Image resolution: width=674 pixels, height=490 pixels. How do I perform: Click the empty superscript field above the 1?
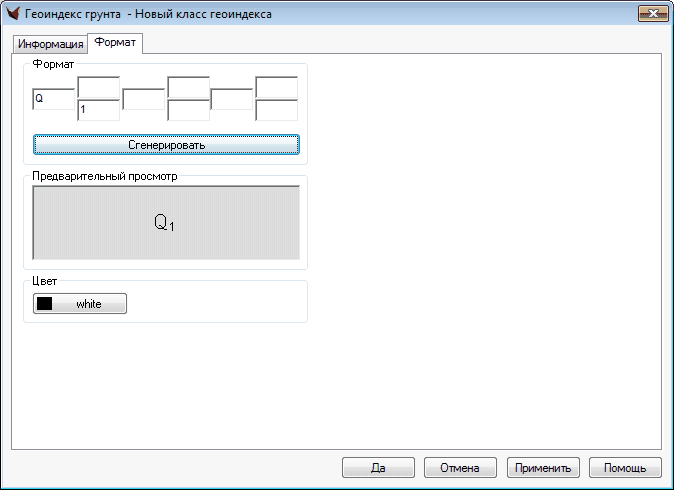coord(98,87)
